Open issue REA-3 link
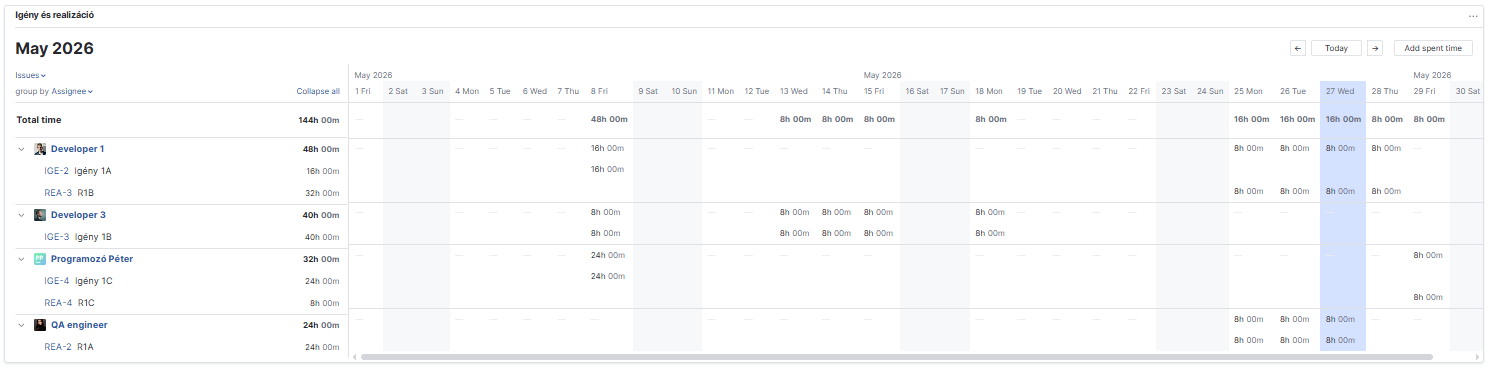 [x=58, y=193]
